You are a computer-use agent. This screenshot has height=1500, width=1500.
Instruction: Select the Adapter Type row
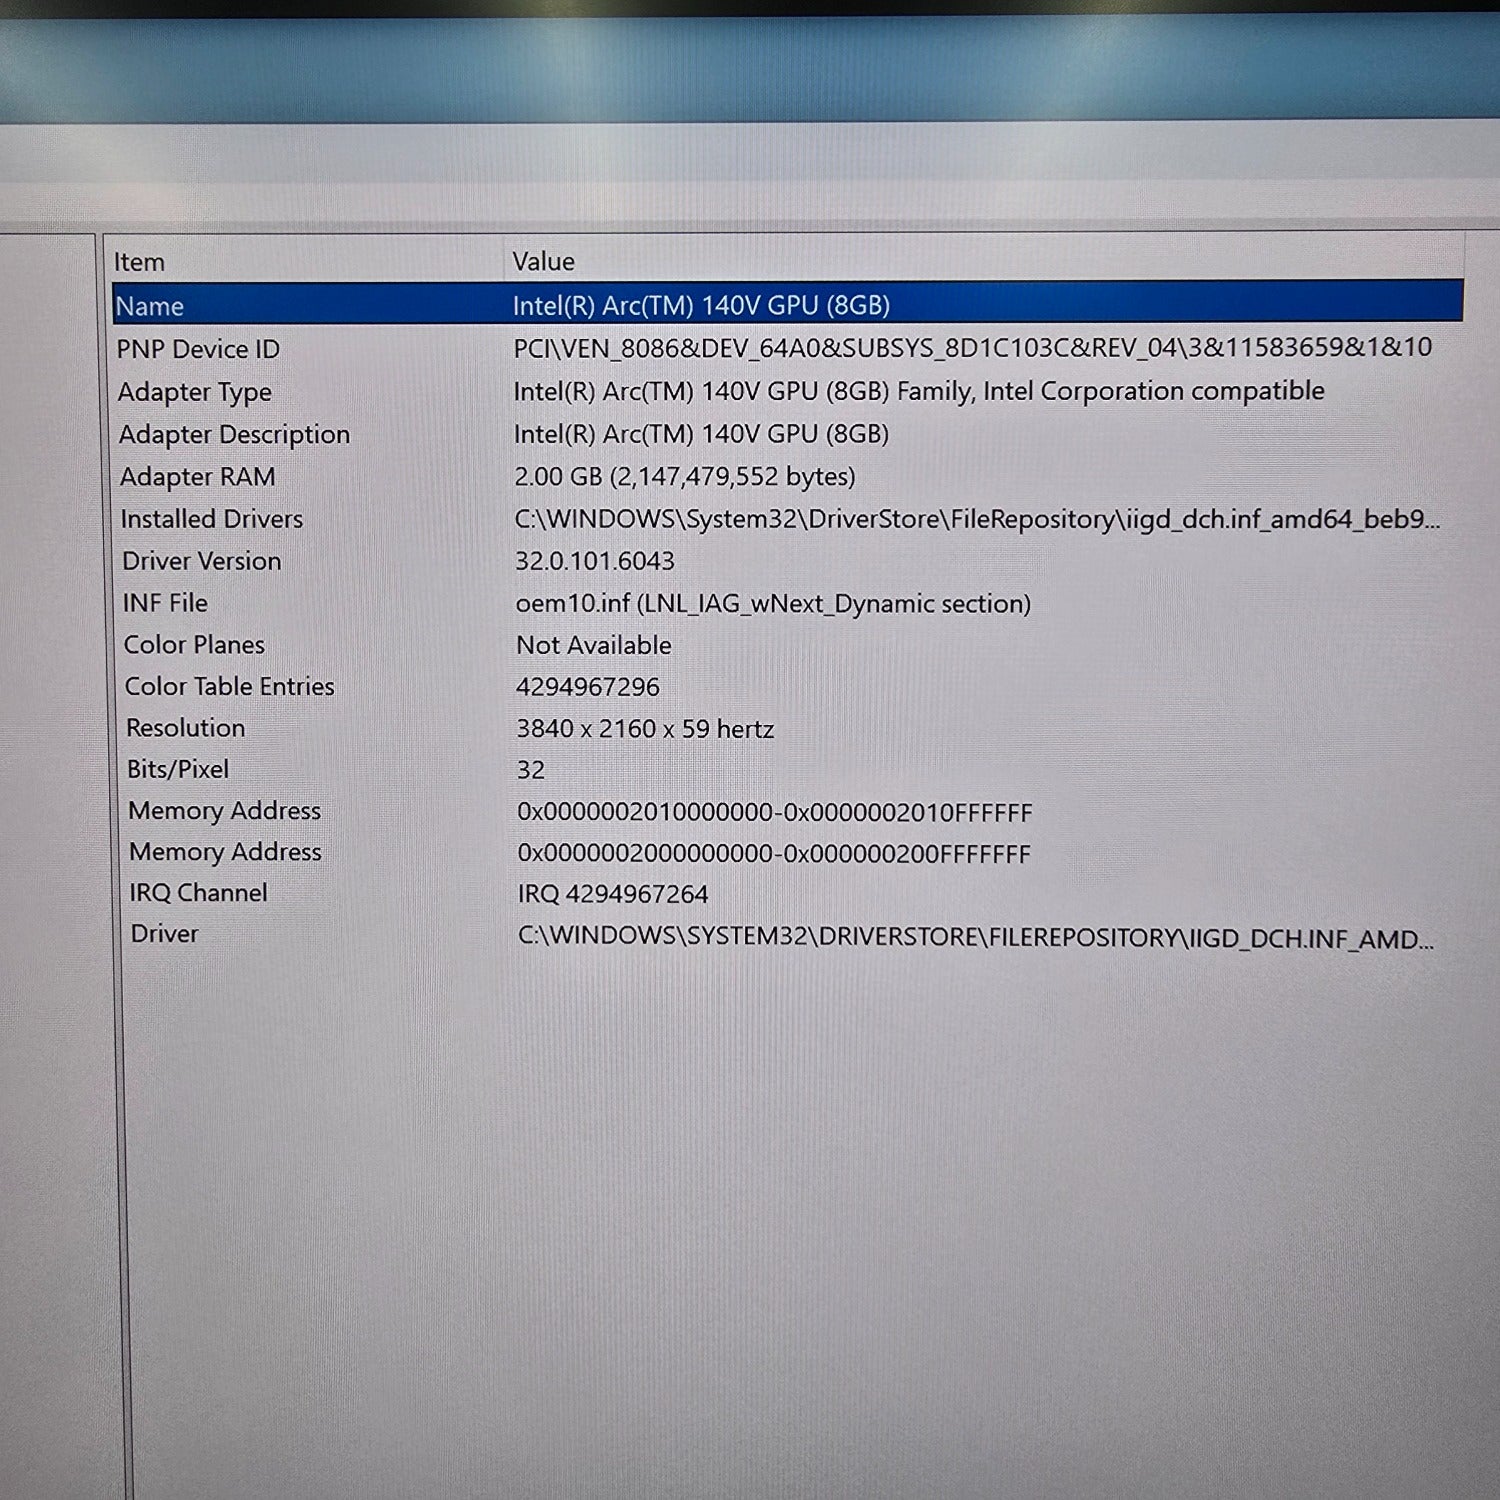point(194,392)
